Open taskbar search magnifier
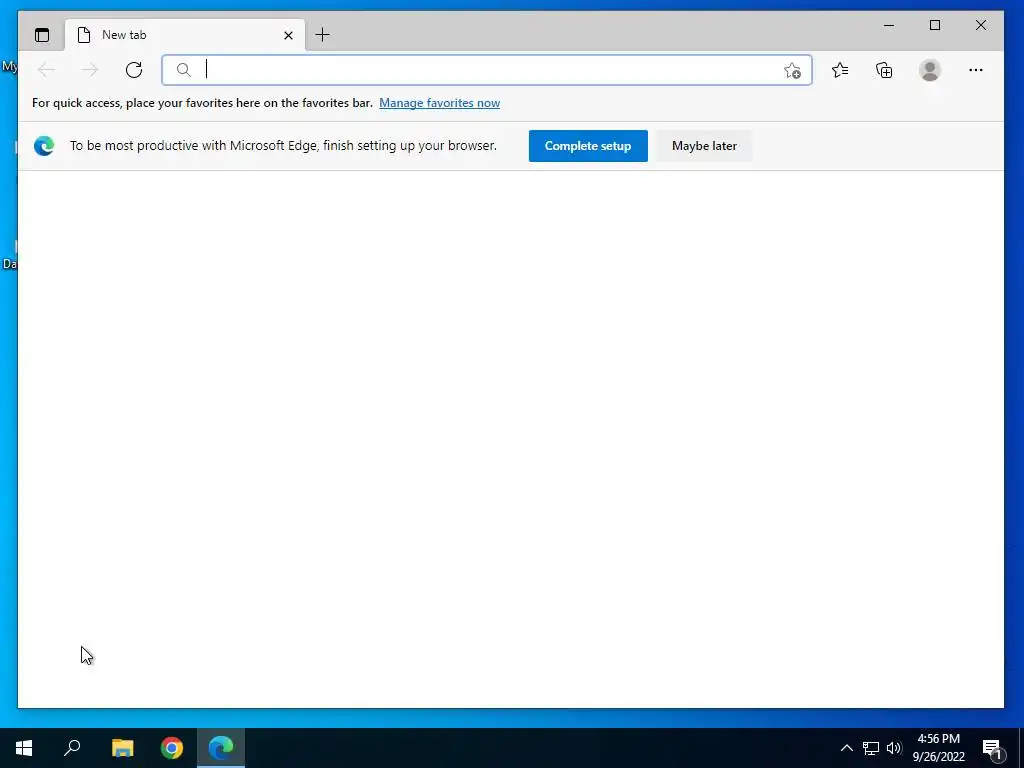The height and width of the screenshot is (768, 1024). 72,748
